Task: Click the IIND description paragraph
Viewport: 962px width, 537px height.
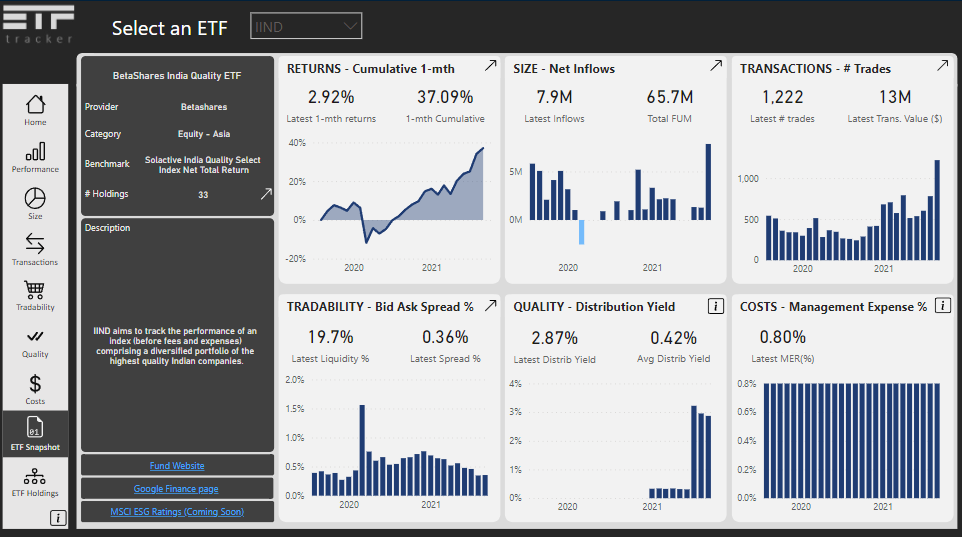Action: click(x=175, y=346)
